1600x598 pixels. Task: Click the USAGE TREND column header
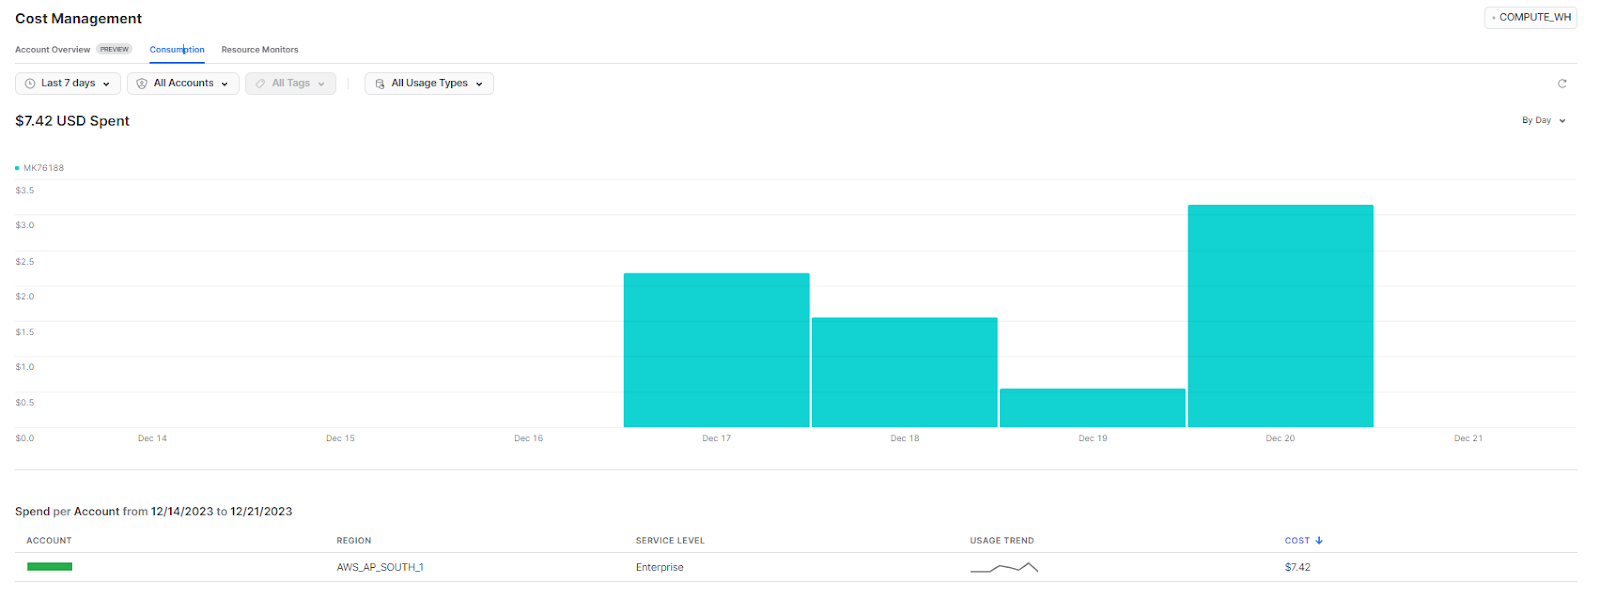coord(1002,540)
